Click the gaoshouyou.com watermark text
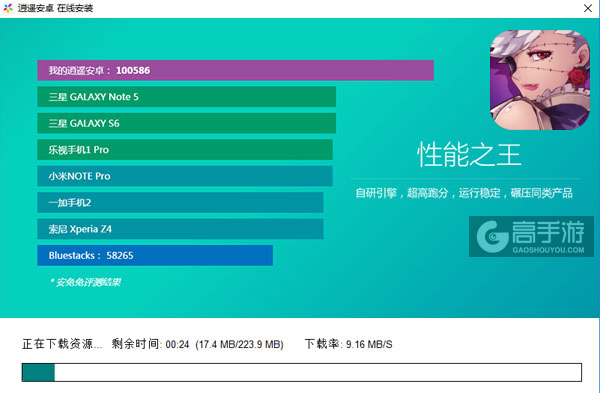The width and height of the screenshot is (600, 393). click(548, 250)
